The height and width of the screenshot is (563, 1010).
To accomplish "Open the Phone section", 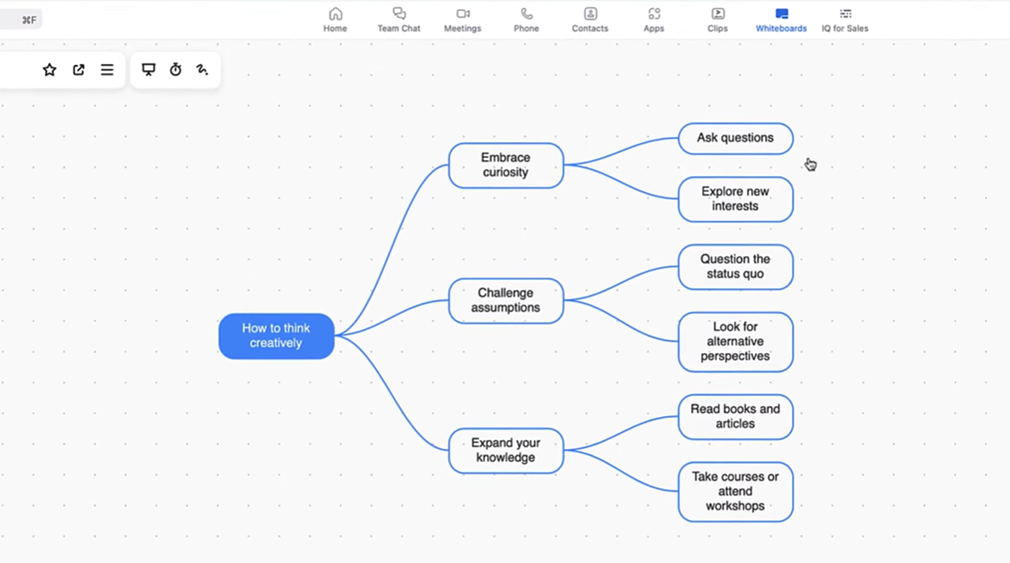I will click(x=526, y=19).
